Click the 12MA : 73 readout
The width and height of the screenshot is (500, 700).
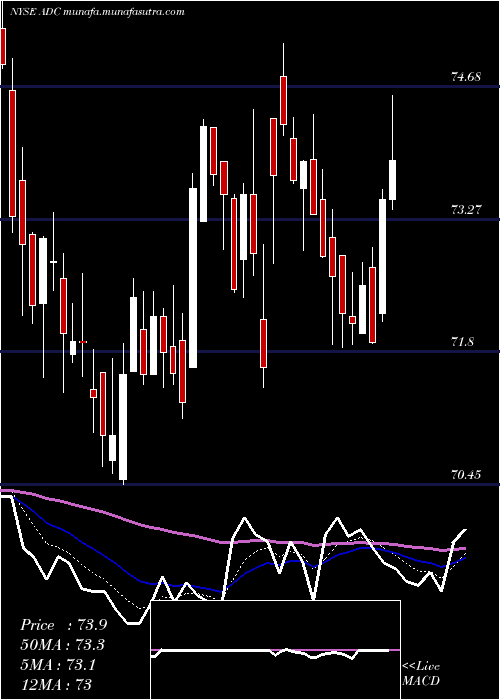pyautogui.click(x=56, y=684)
